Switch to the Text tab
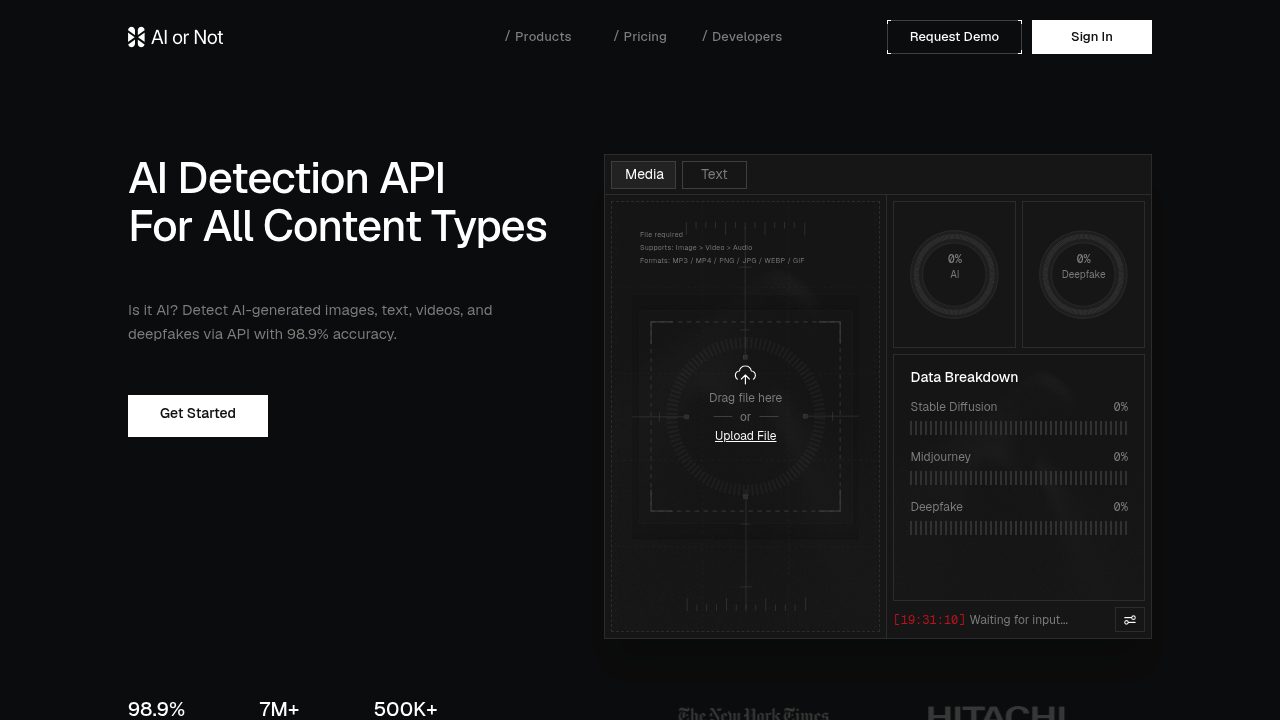The height and width of the screenshot is (720, 1280). tap(714, 175)
